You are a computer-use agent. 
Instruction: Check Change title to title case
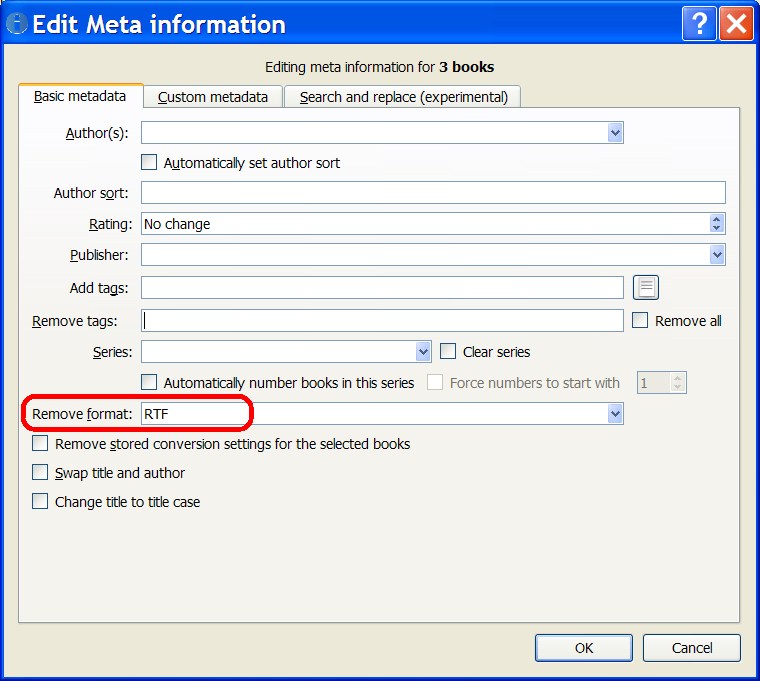click(x=40, y=502)
